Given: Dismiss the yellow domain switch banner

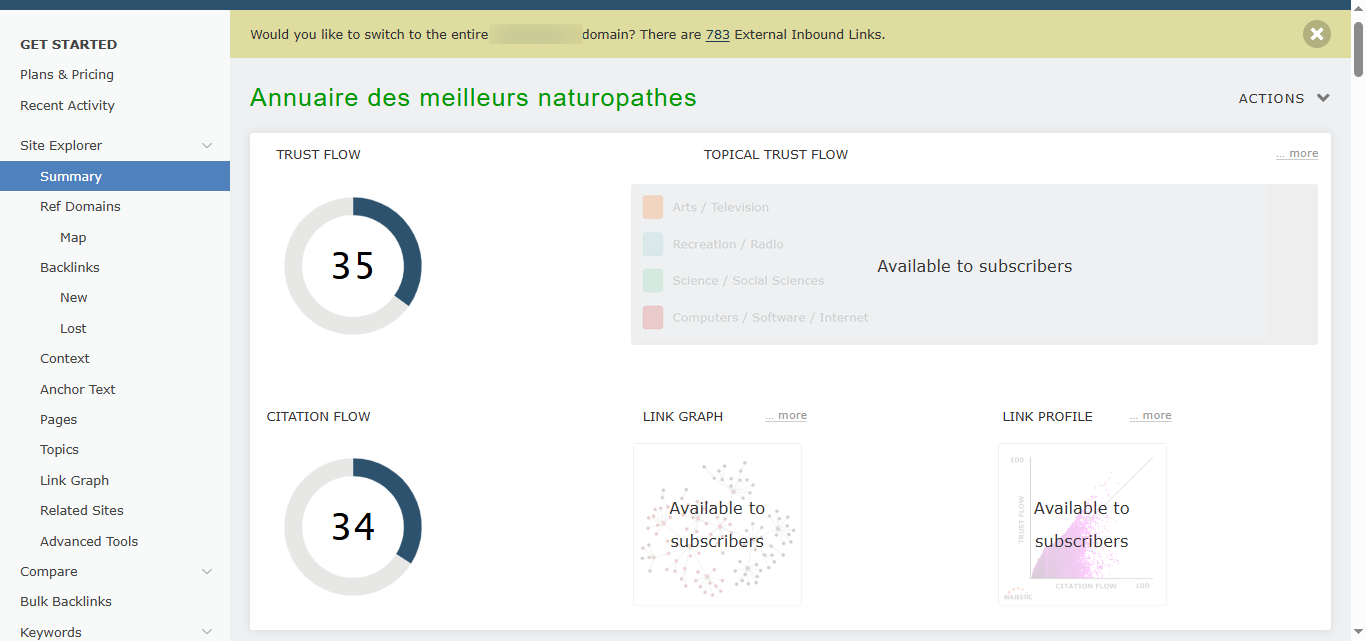Looking at the screenshot, I should point(1316,34).
